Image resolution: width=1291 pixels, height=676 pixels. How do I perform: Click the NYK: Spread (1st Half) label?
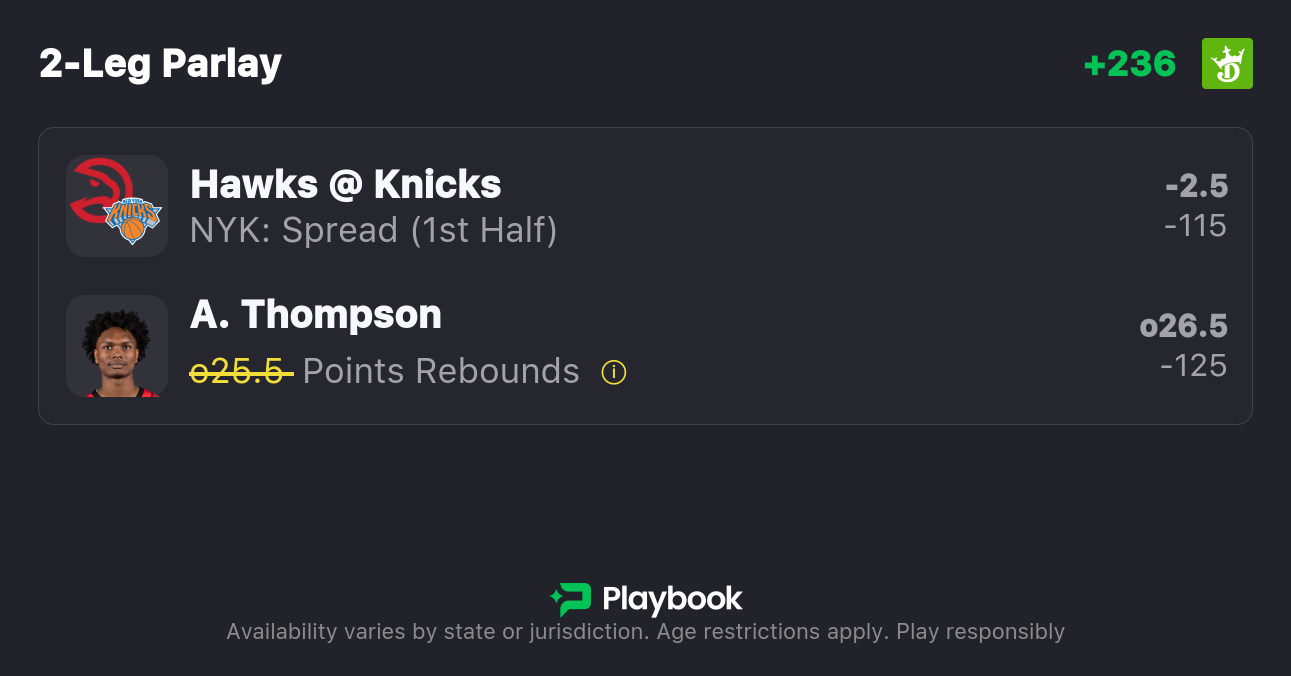point(373,230)
